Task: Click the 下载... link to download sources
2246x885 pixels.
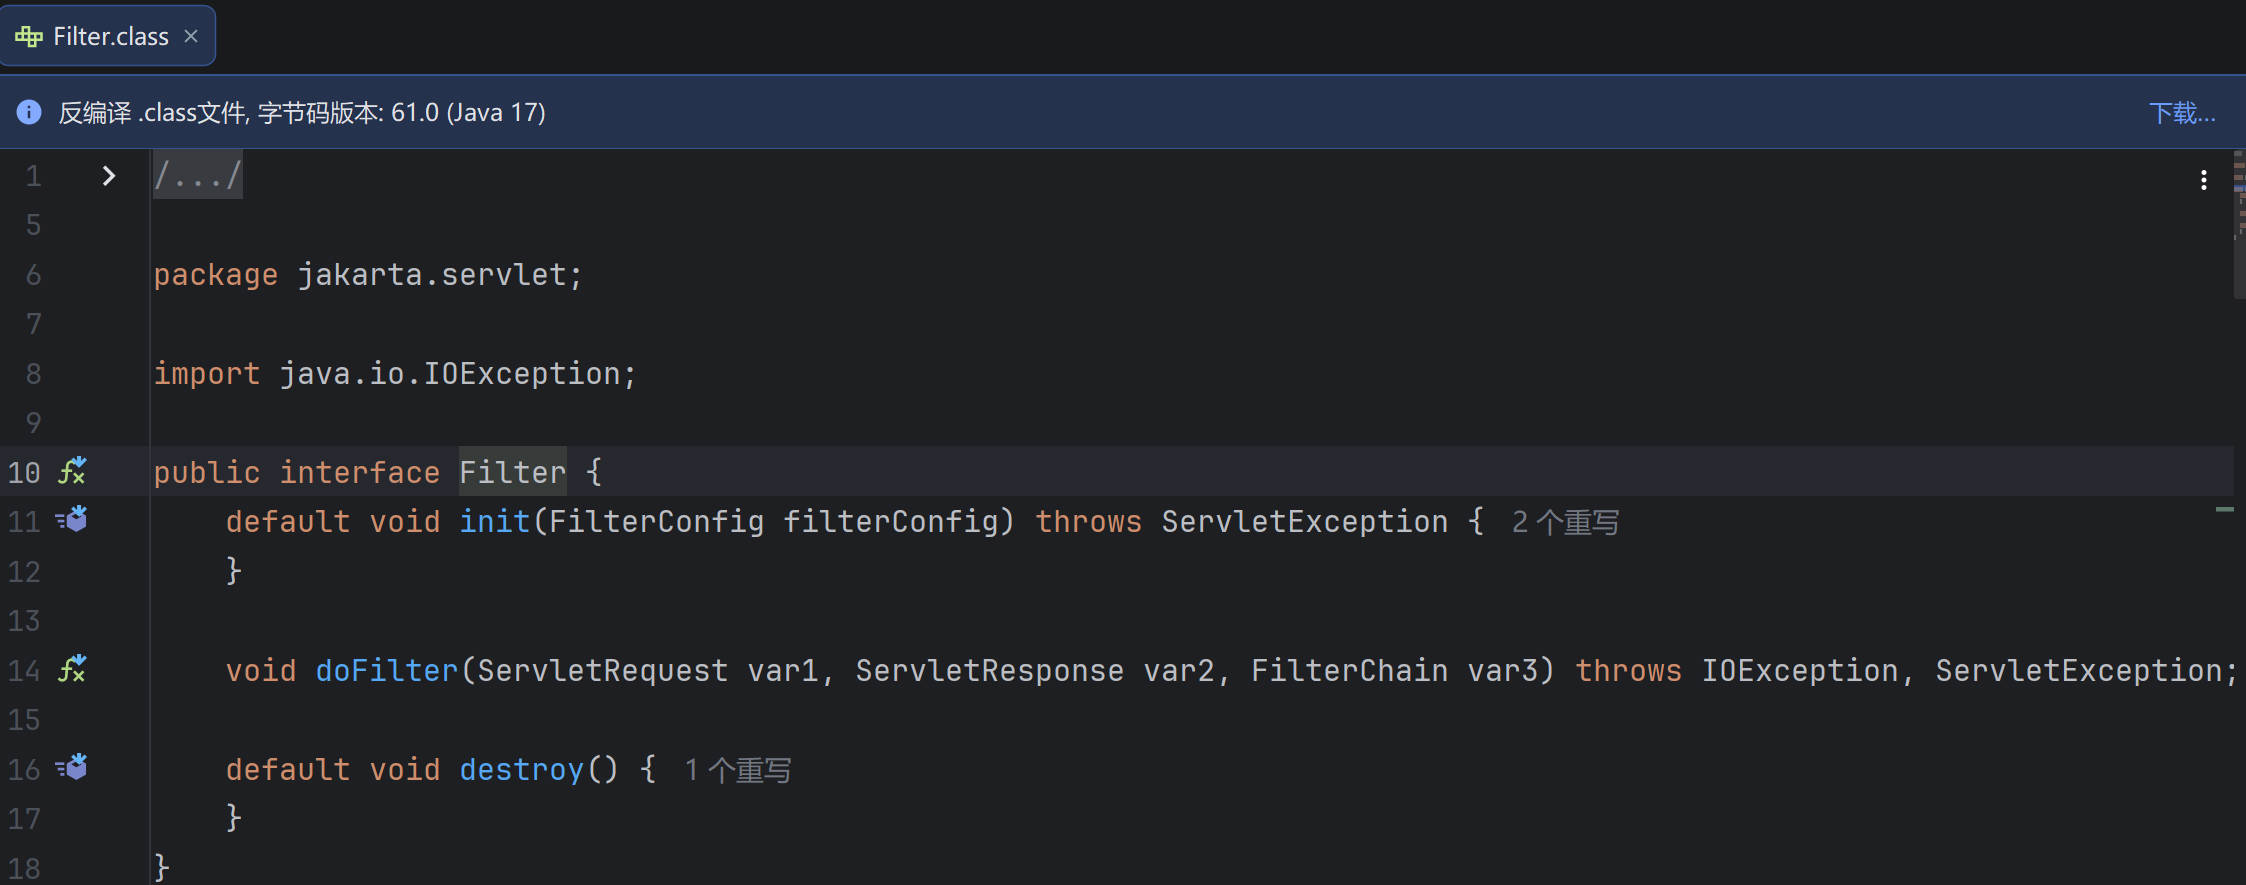Action: tap(2181, 113)
